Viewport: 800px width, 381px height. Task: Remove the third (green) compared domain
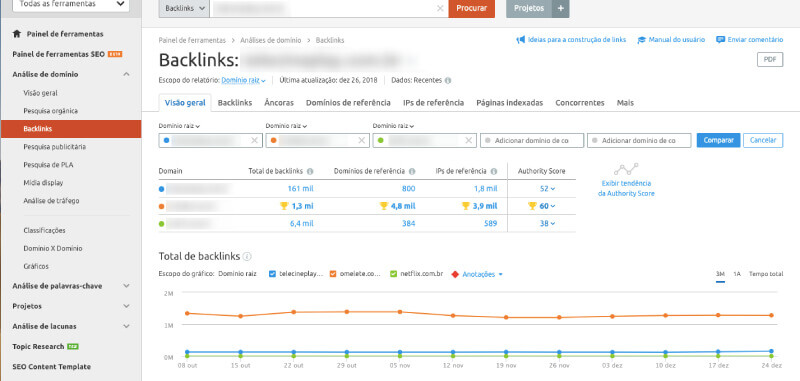tap(468, 140)
